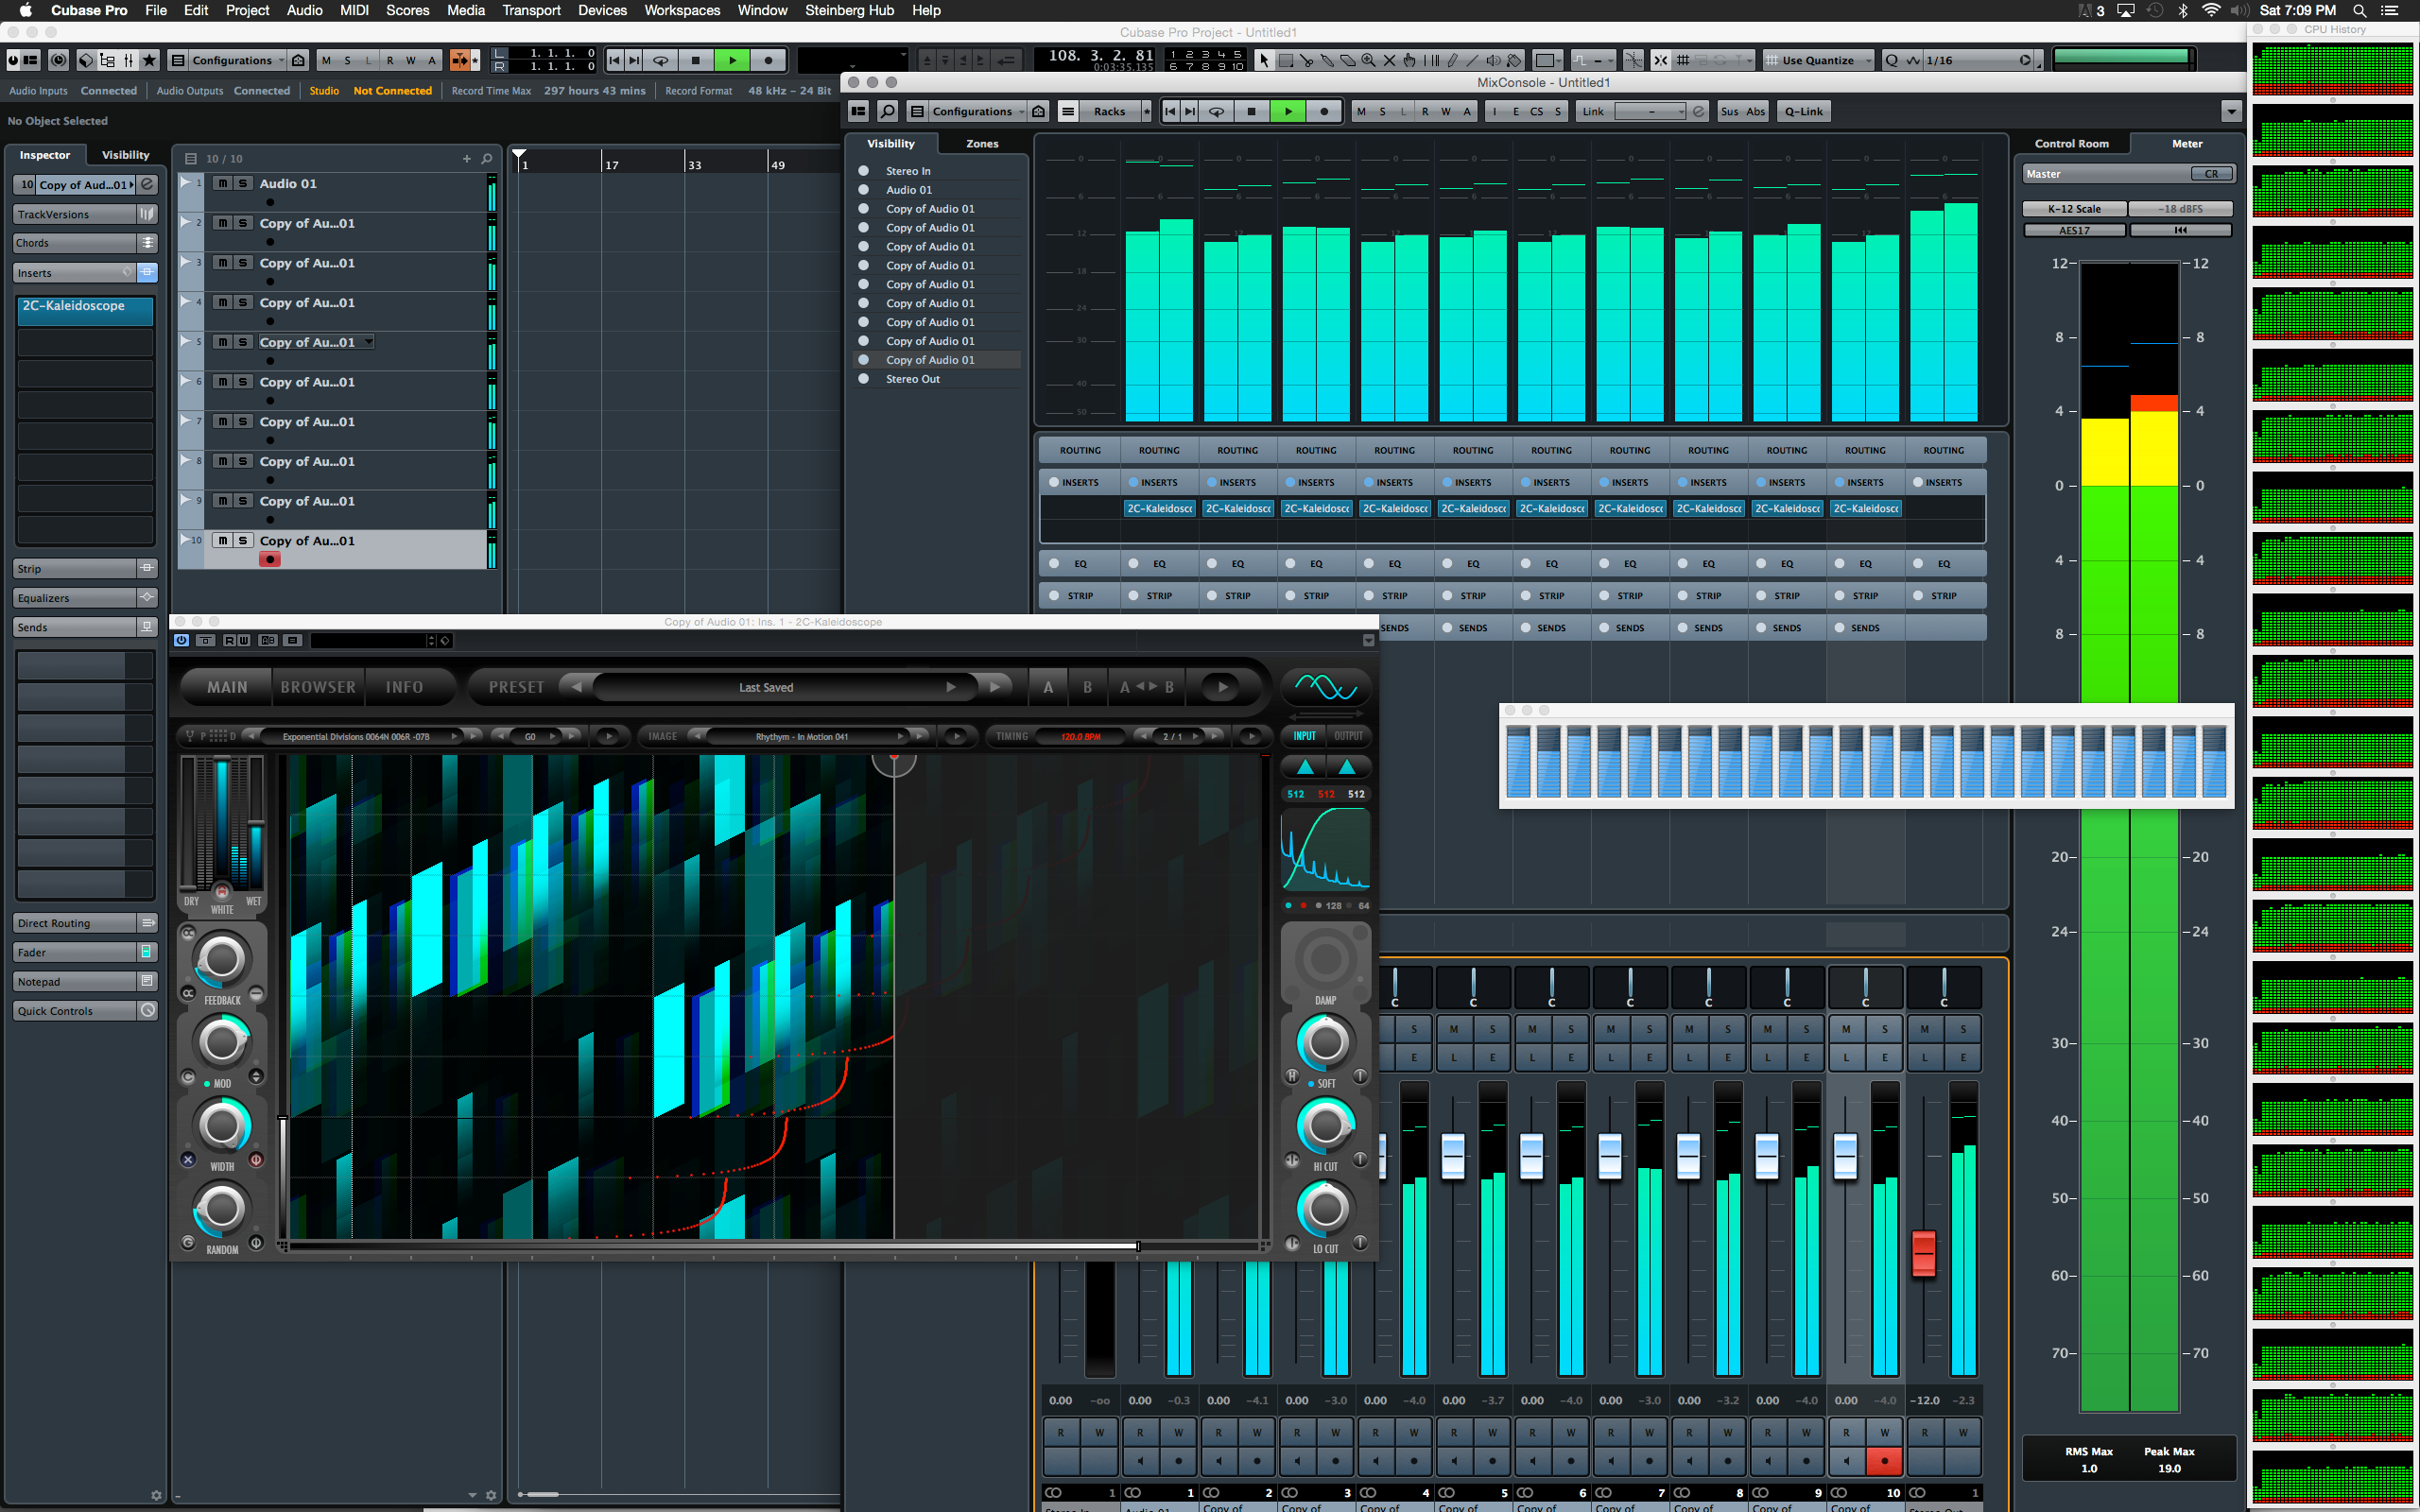Expand the Equalizers Inspector section
This screenshot has height=1512, width=2420.
[85, 598]
